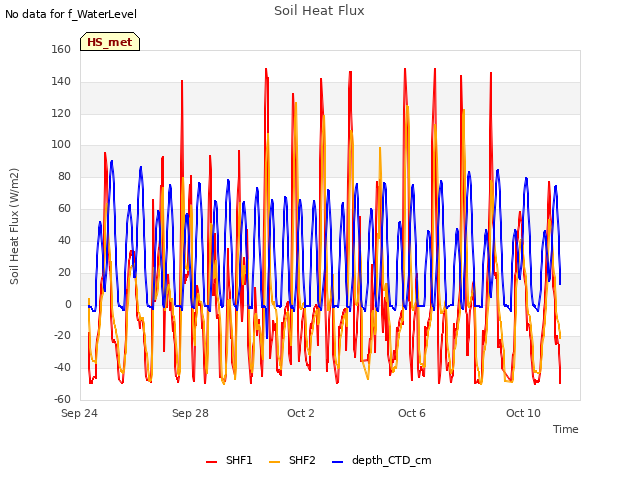Click the 80 y-axis tick label

click(64, 176)
